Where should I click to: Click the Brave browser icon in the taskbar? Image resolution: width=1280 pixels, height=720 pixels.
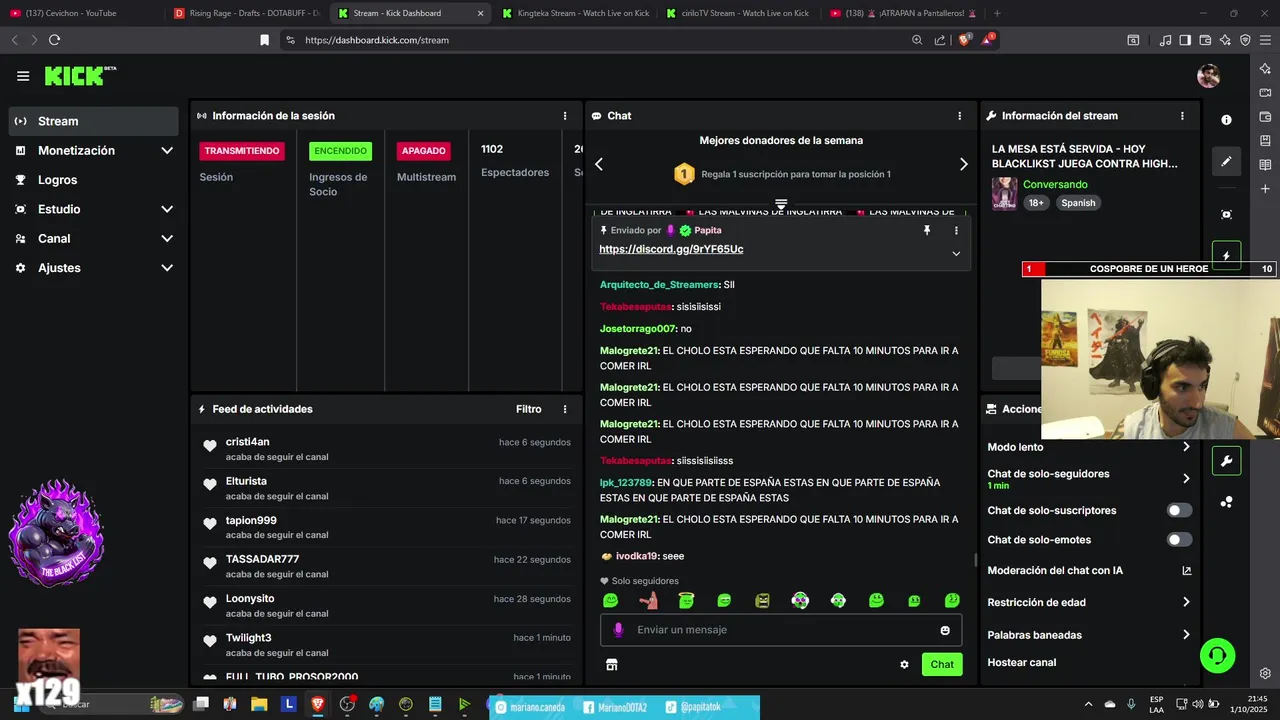click(x=318, y=704)
